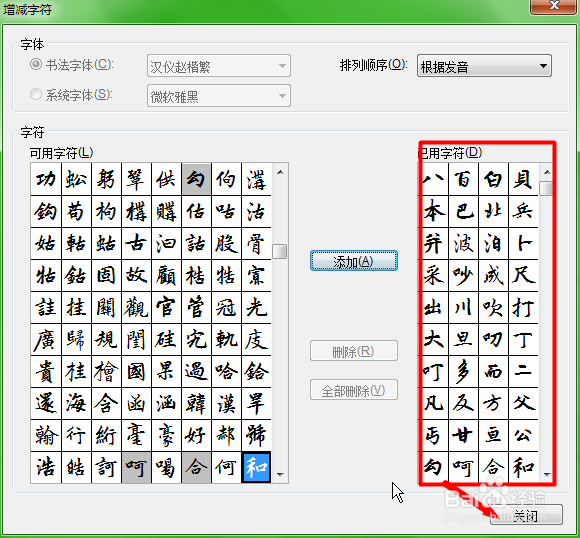Viewport: 580px width, 538px height.
Task: Select the 系统字体 radio button
Action: 36,94
